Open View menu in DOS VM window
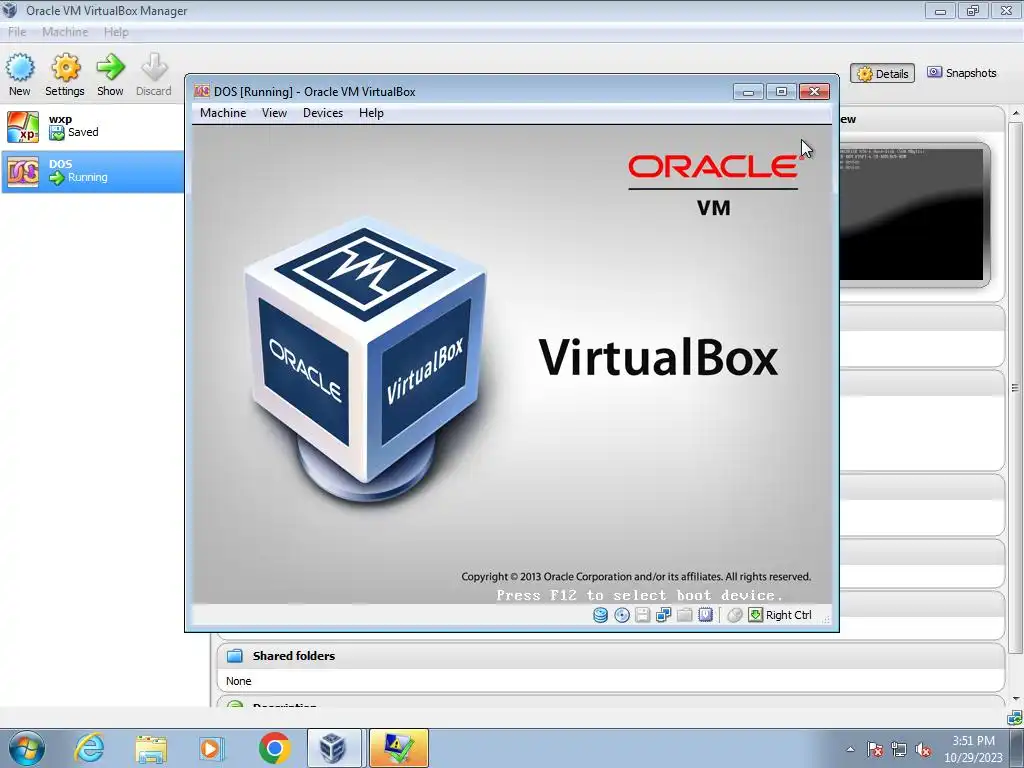Screen dimensions: 1024x768 point(274,113)
